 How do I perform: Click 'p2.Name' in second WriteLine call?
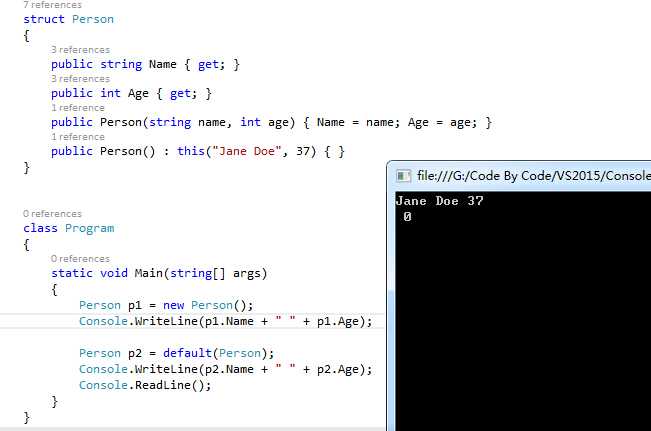click(x=229, y=370)
